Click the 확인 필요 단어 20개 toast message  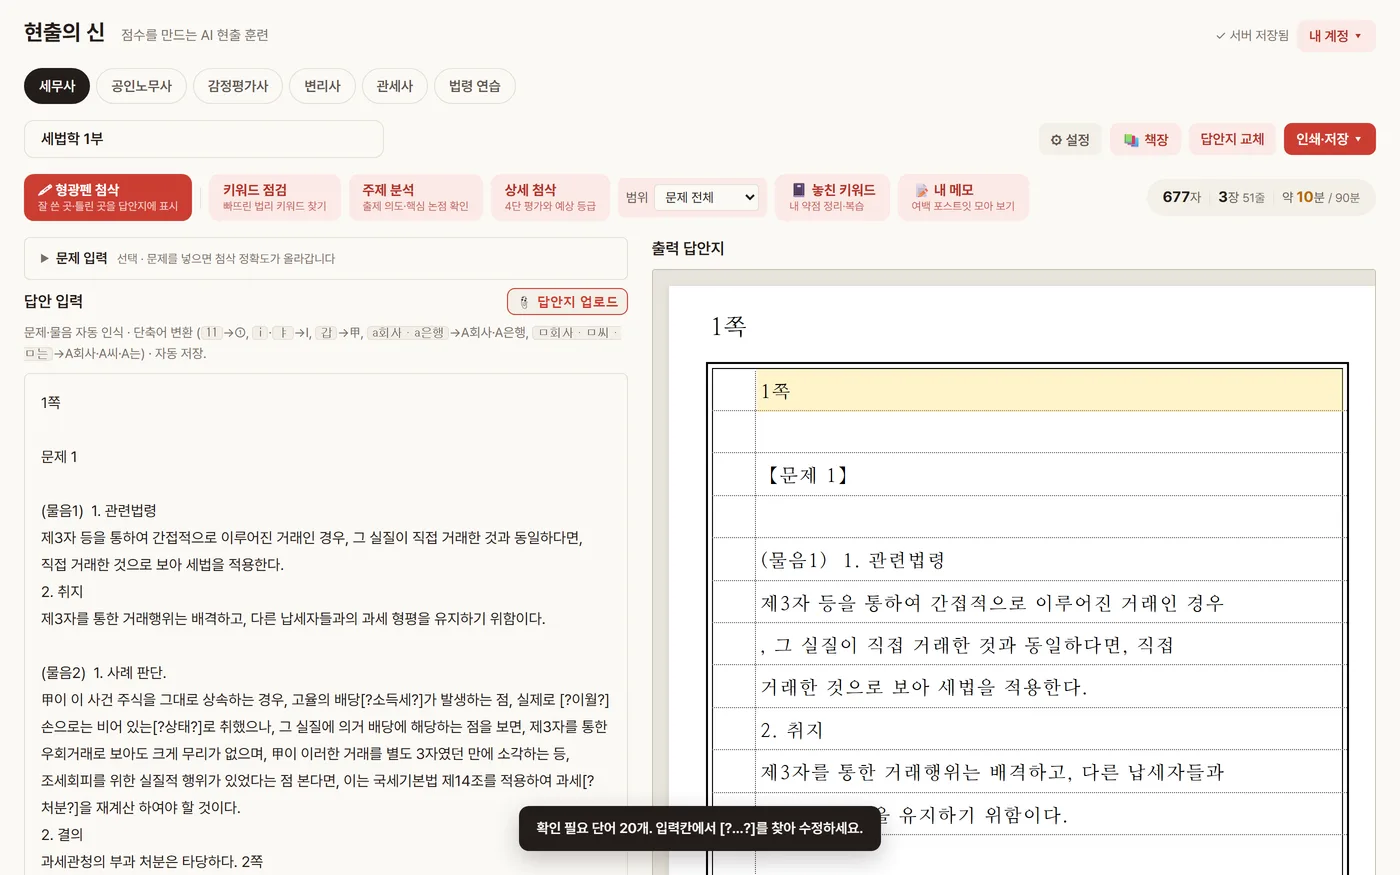[x=699, y=828]
